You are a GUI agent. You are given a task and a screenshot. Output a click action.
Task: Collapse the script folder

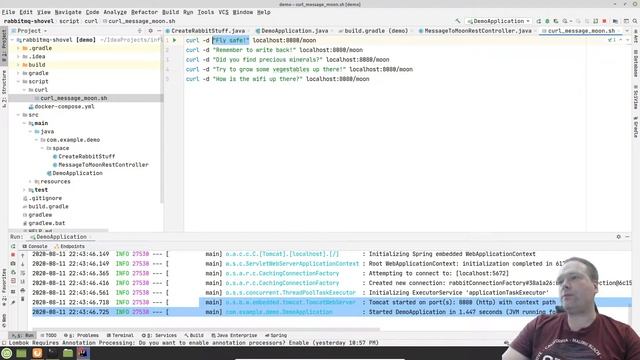pos(18,82)
